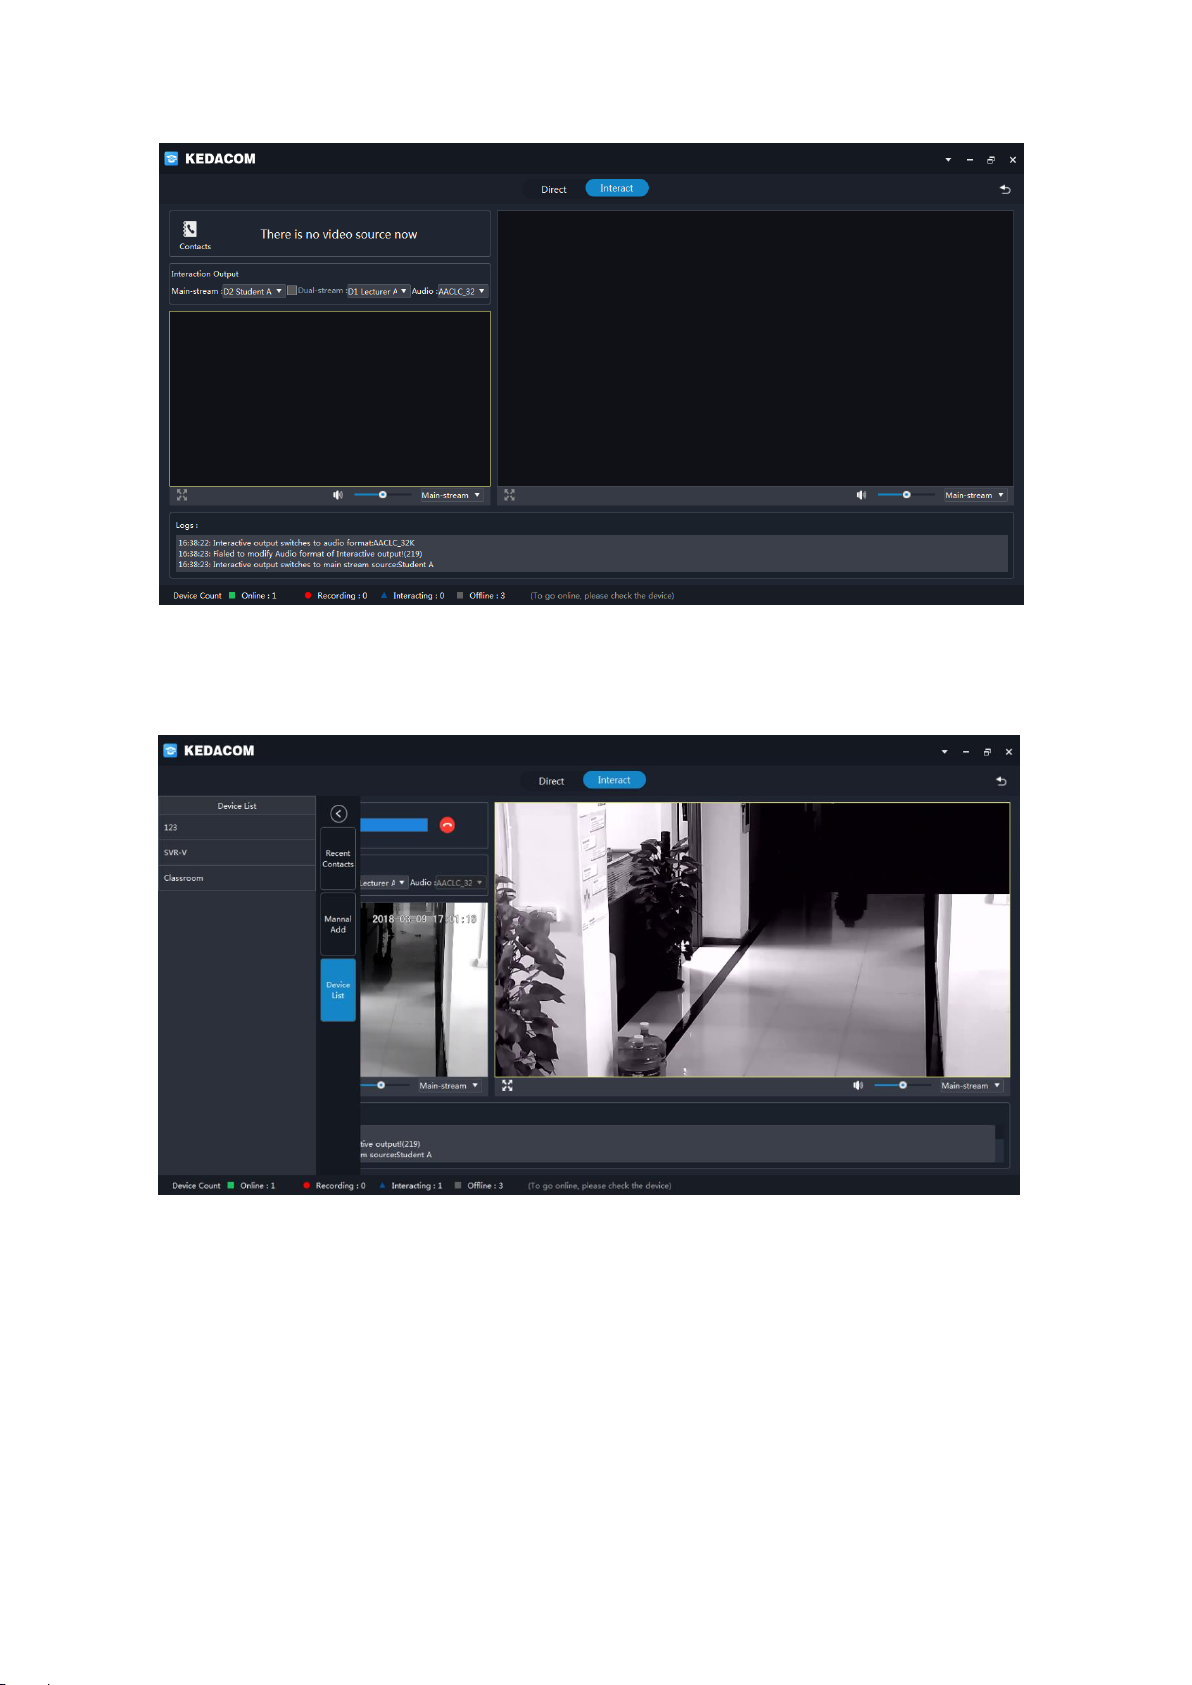This screenshot has height=1685, width=1192.
Task: Click 'Interaction Output' label
Action: (205, 274)
